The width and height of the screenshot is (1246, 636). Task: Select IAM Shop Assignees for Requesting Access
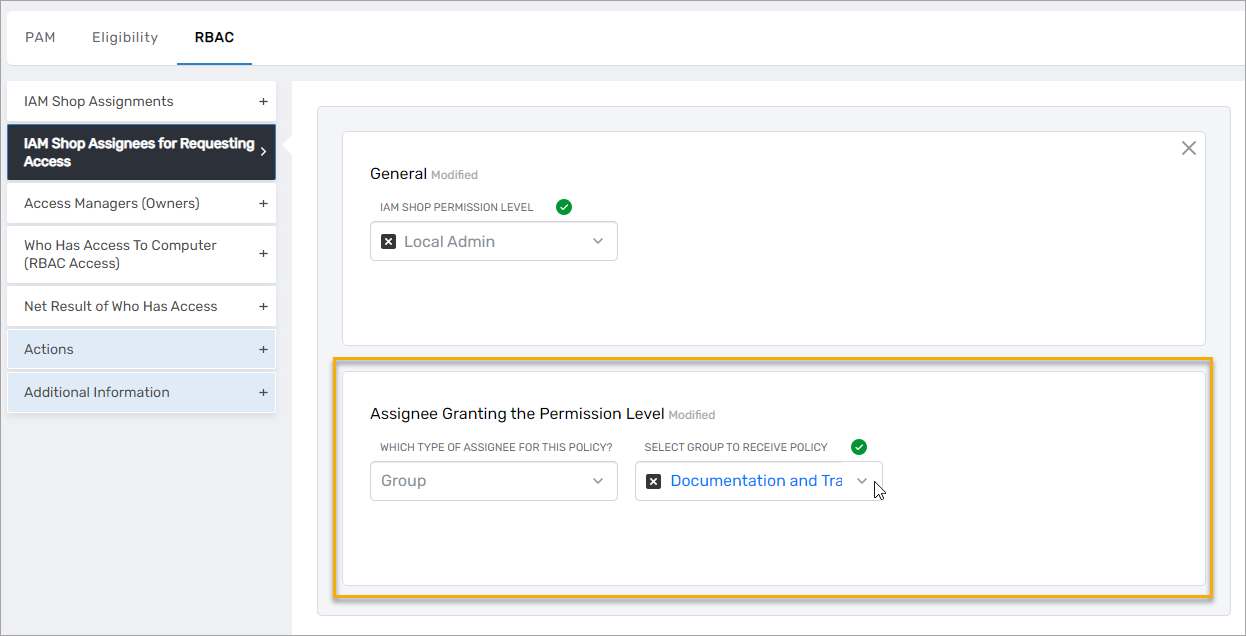[130, 152]
